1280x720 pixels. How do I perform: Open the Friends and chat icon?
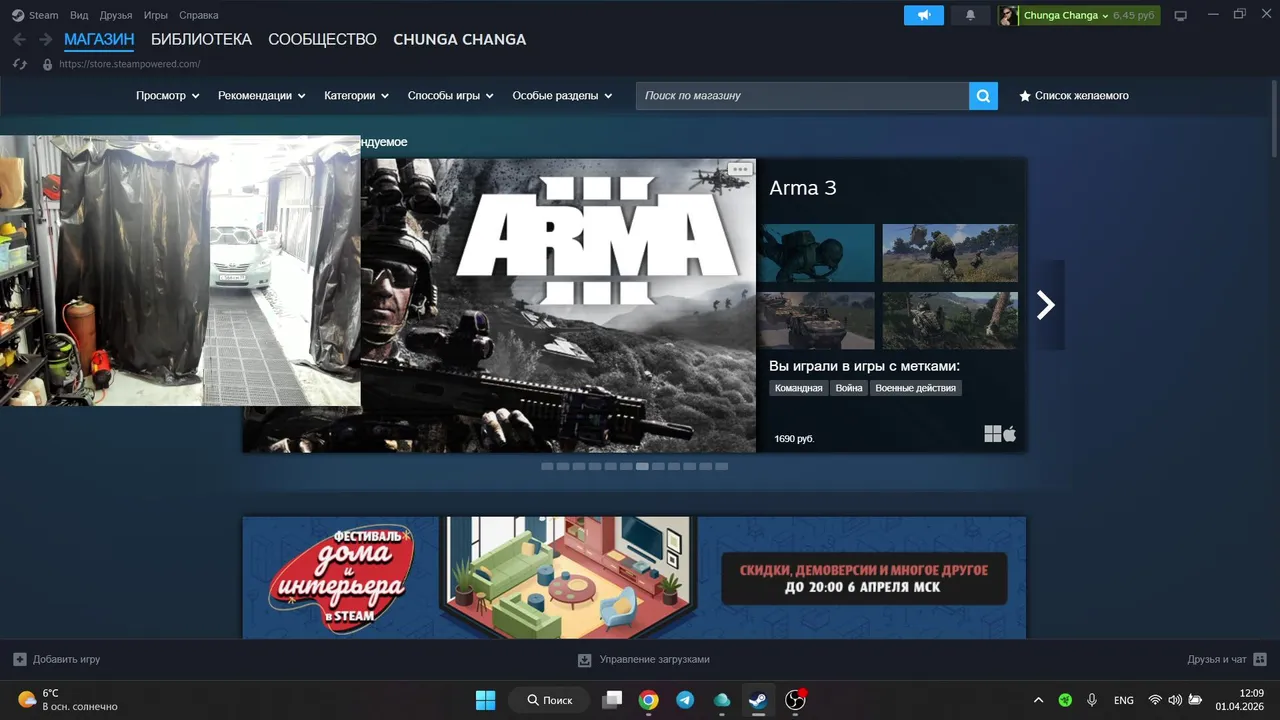pyautogui.click(x=1260, y=659)
